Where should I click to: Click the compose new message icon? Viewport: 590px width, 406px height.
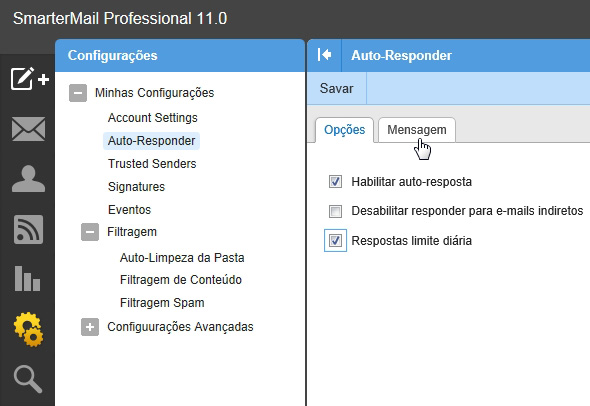coord(29,79)
